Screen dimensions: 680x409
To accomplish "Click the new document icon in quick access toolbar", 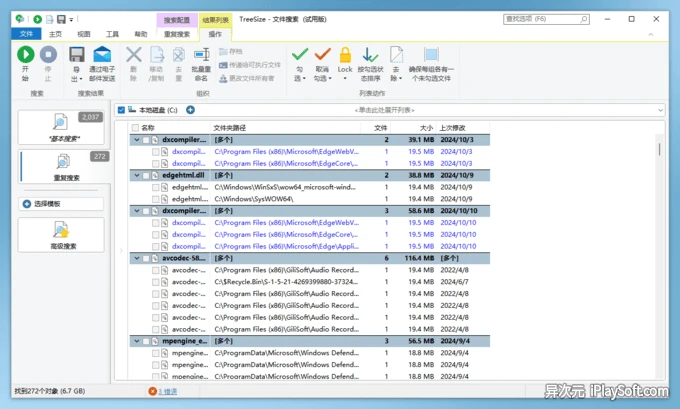I will [x=49, y=19].
